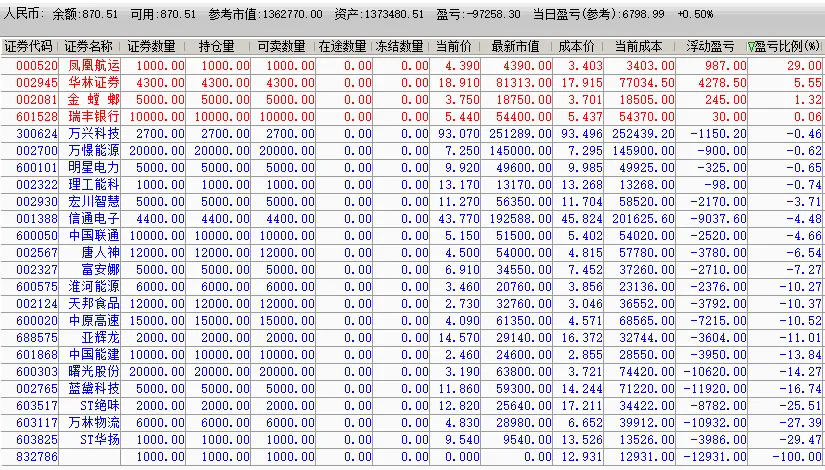Sort by the 浮动盈亏 column header

710,46
